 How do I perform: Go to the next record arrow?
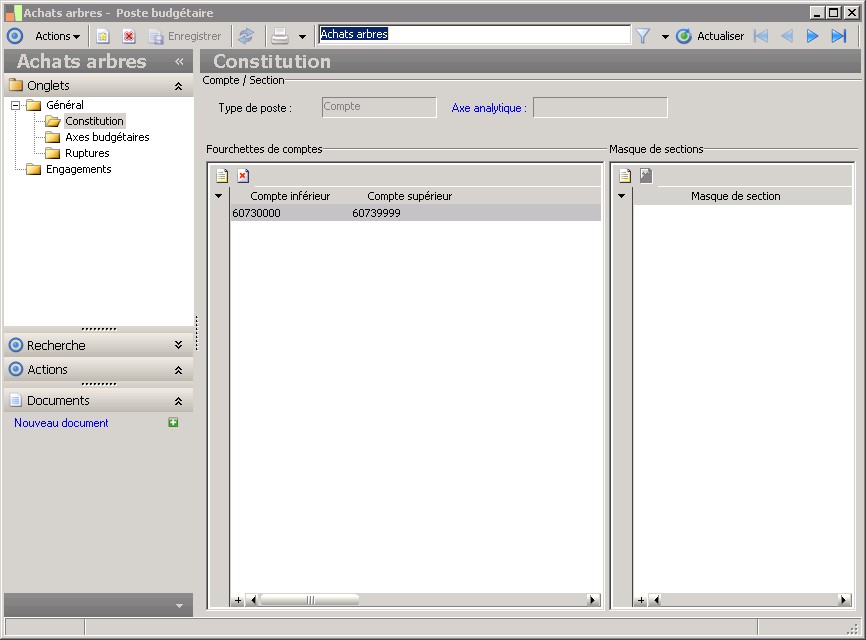[813, 36]
